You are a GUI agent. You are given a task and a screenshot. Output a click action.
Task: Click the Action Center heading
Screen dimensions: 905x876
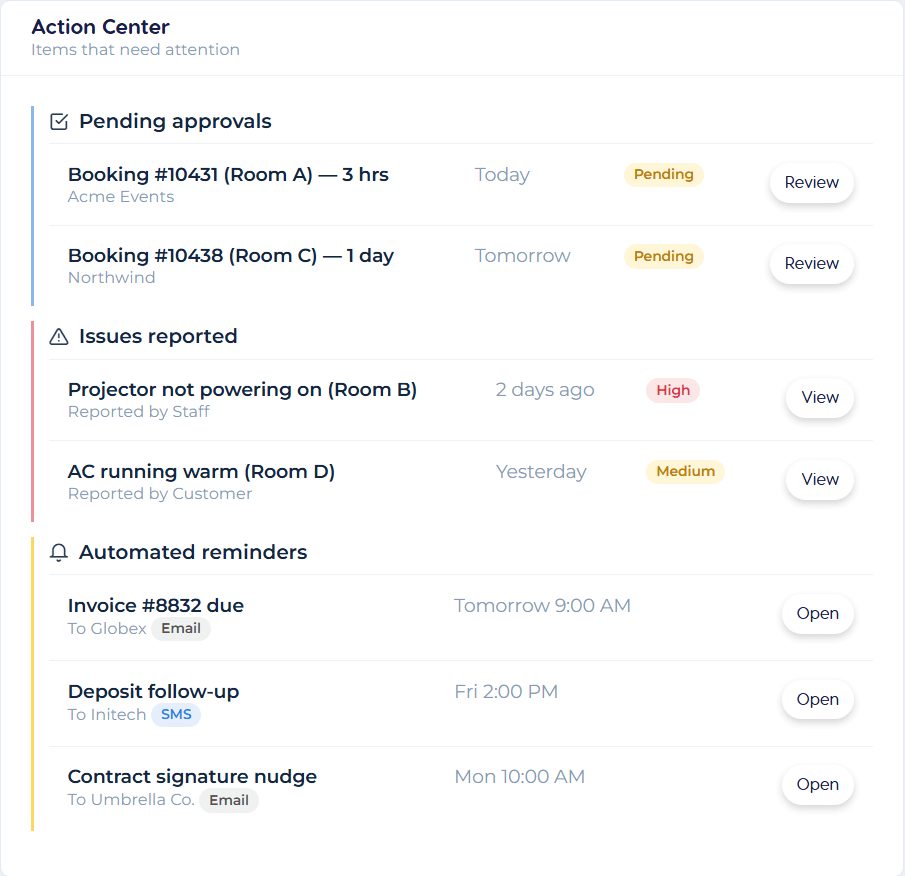100,27
